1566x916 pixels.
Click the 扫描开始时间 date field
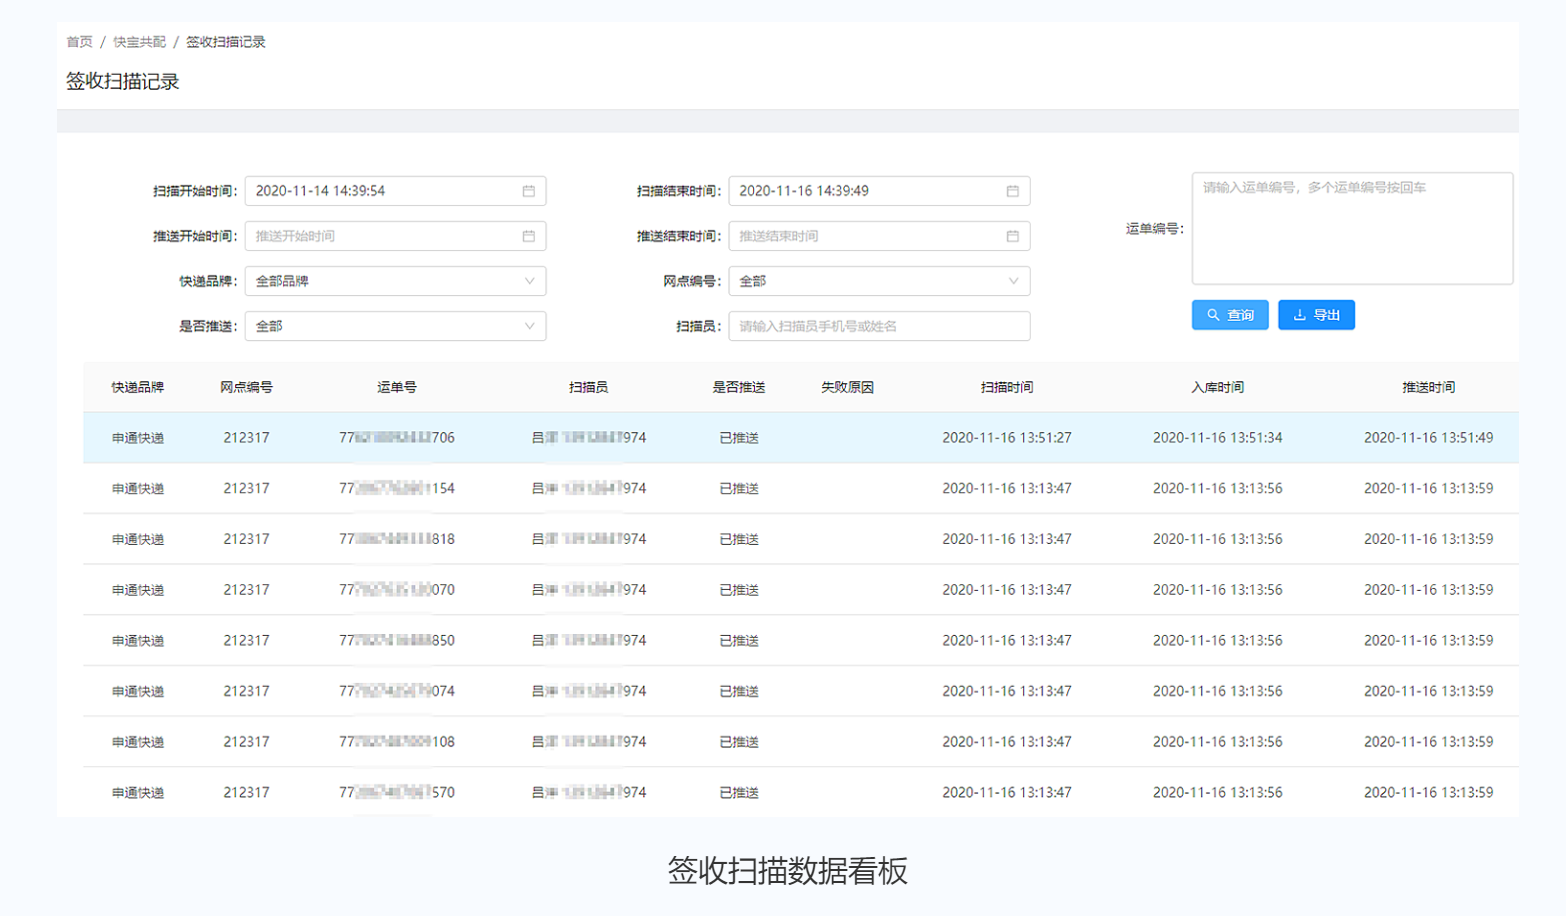pos(395,191)
